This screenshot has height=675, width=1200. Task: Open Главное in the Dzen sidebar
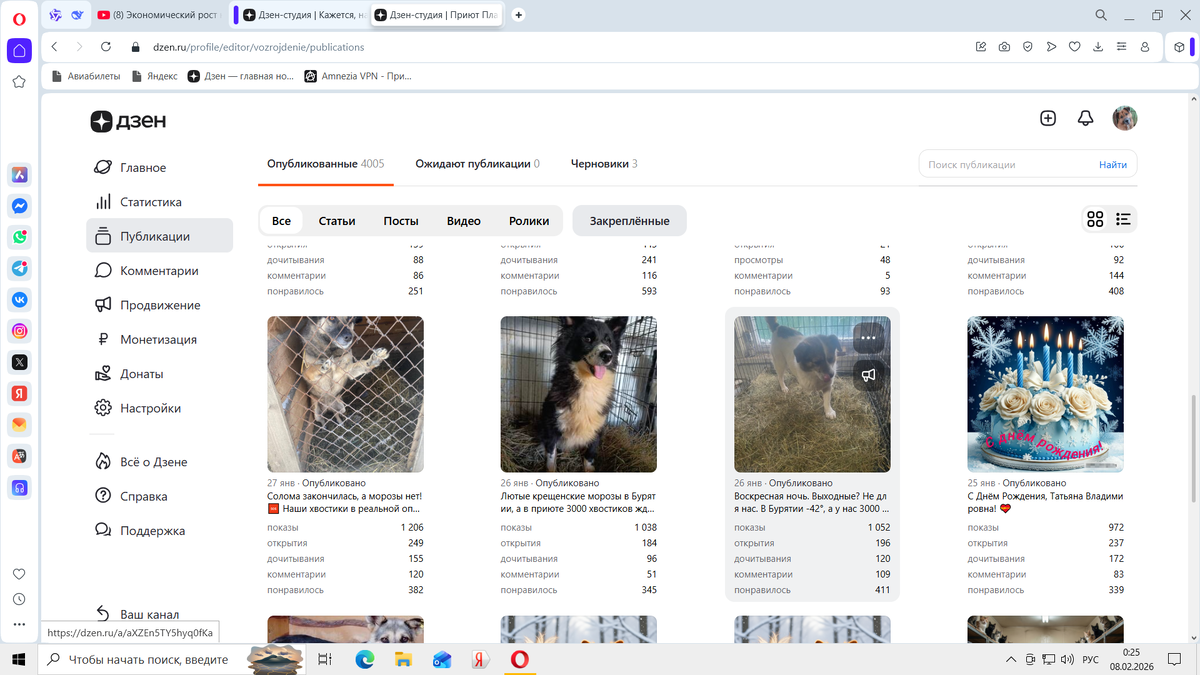coord(143,168)
